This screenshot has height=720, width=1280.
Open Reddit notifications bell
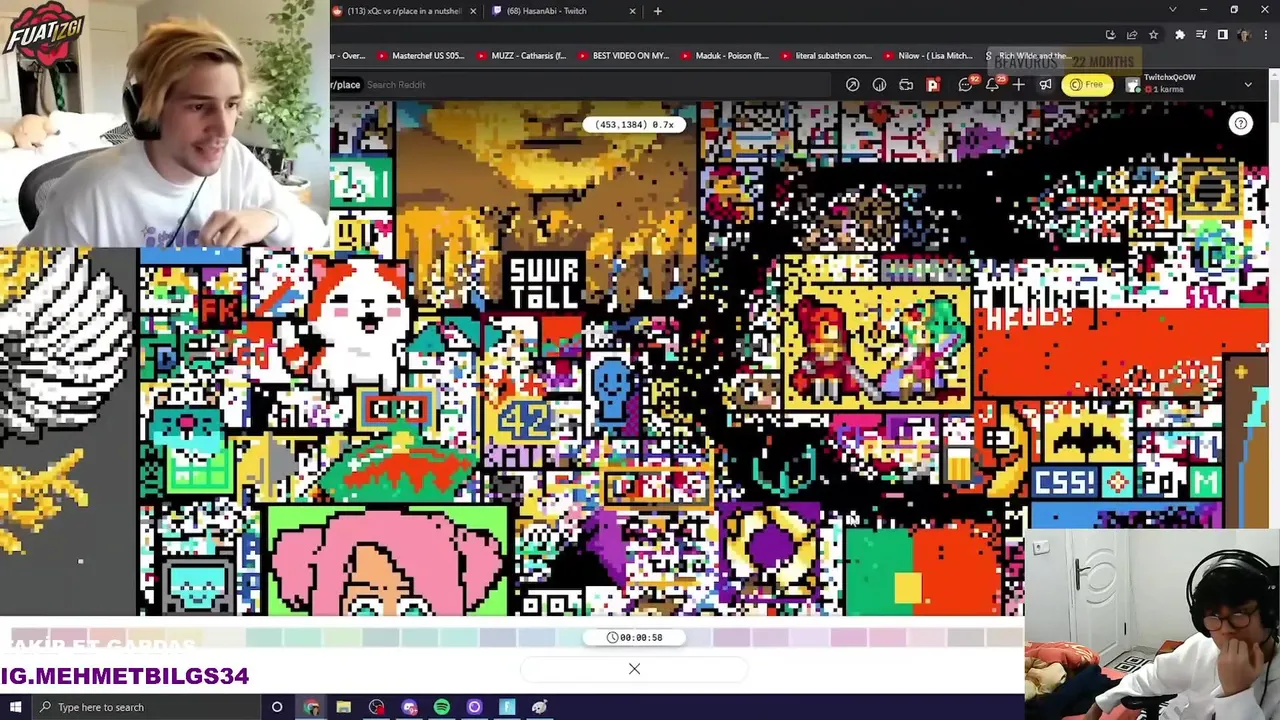click(993, 85)
